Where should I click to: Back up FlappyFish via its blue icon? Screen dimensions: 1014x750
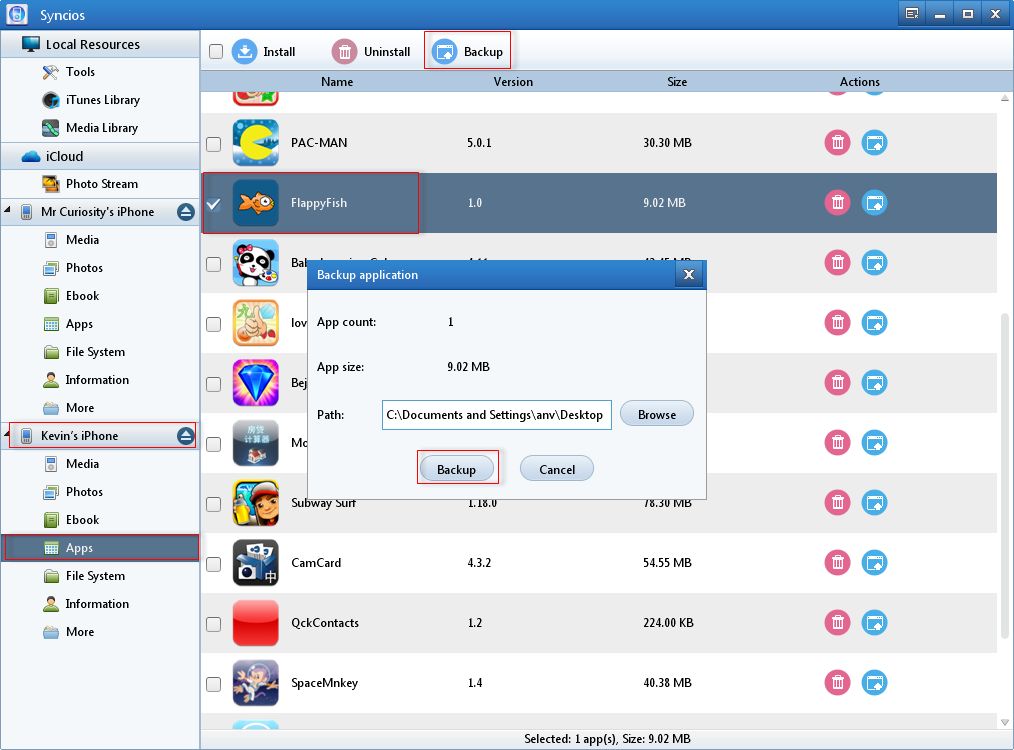click(874, 202)
